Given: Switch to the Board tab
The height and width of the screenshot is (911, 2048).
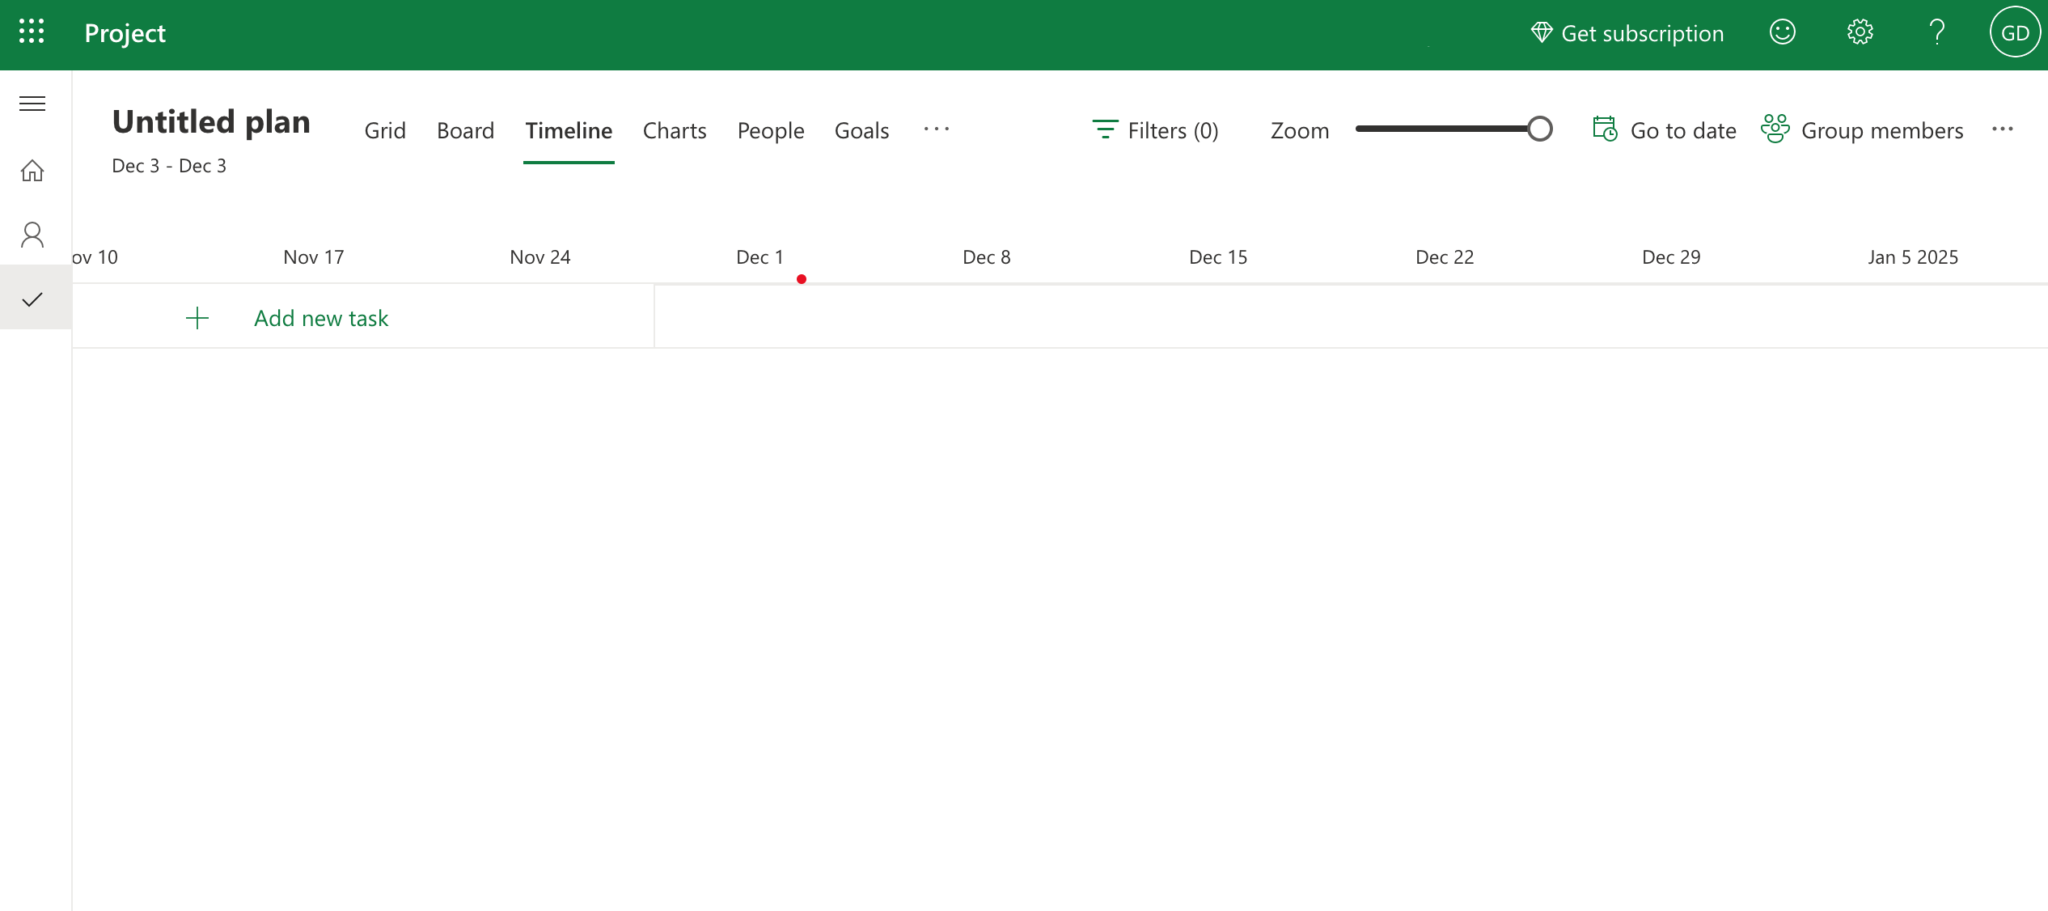Looking at the screenshot, I should (x=465, y=130).
